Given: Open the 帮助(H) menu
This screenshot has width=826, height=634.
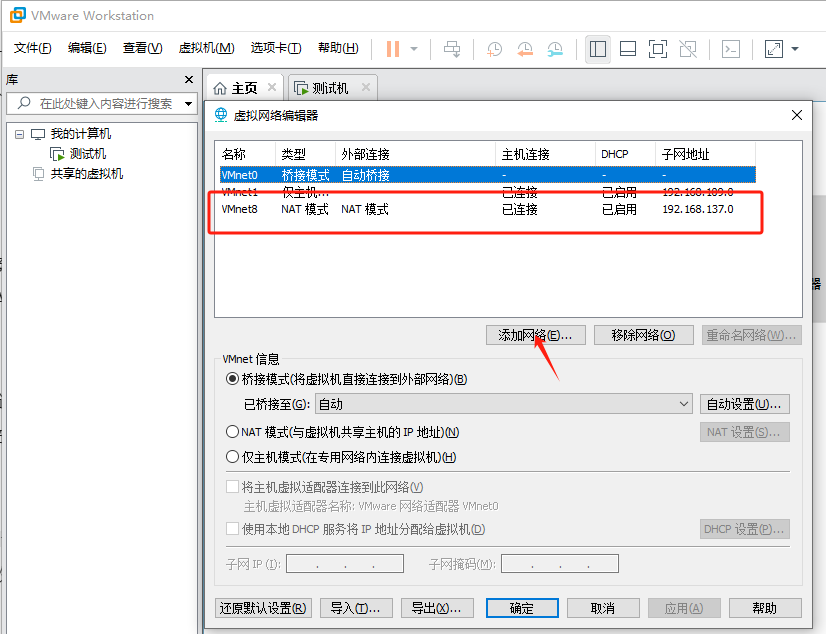Looking at the screenshot, I should (x=338, y=48).
